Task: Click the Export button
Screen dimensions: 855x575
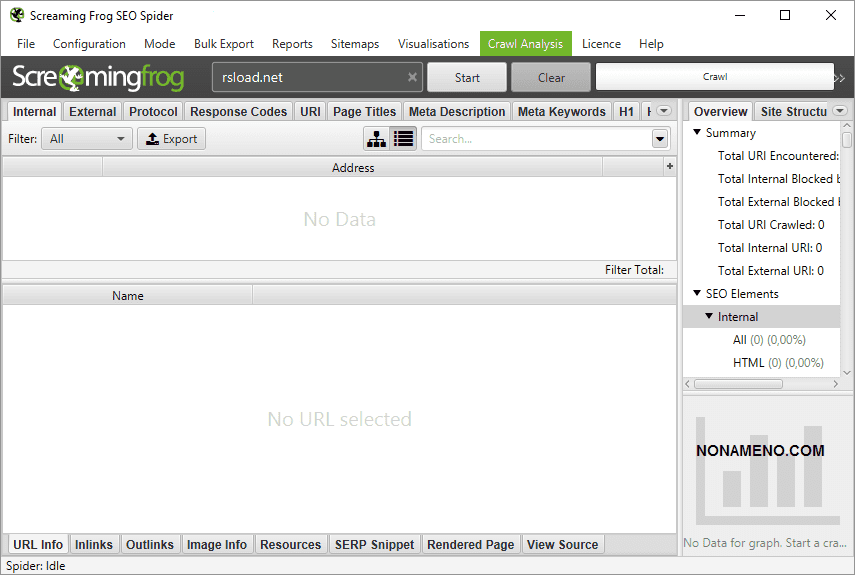Action: (171, 139)
